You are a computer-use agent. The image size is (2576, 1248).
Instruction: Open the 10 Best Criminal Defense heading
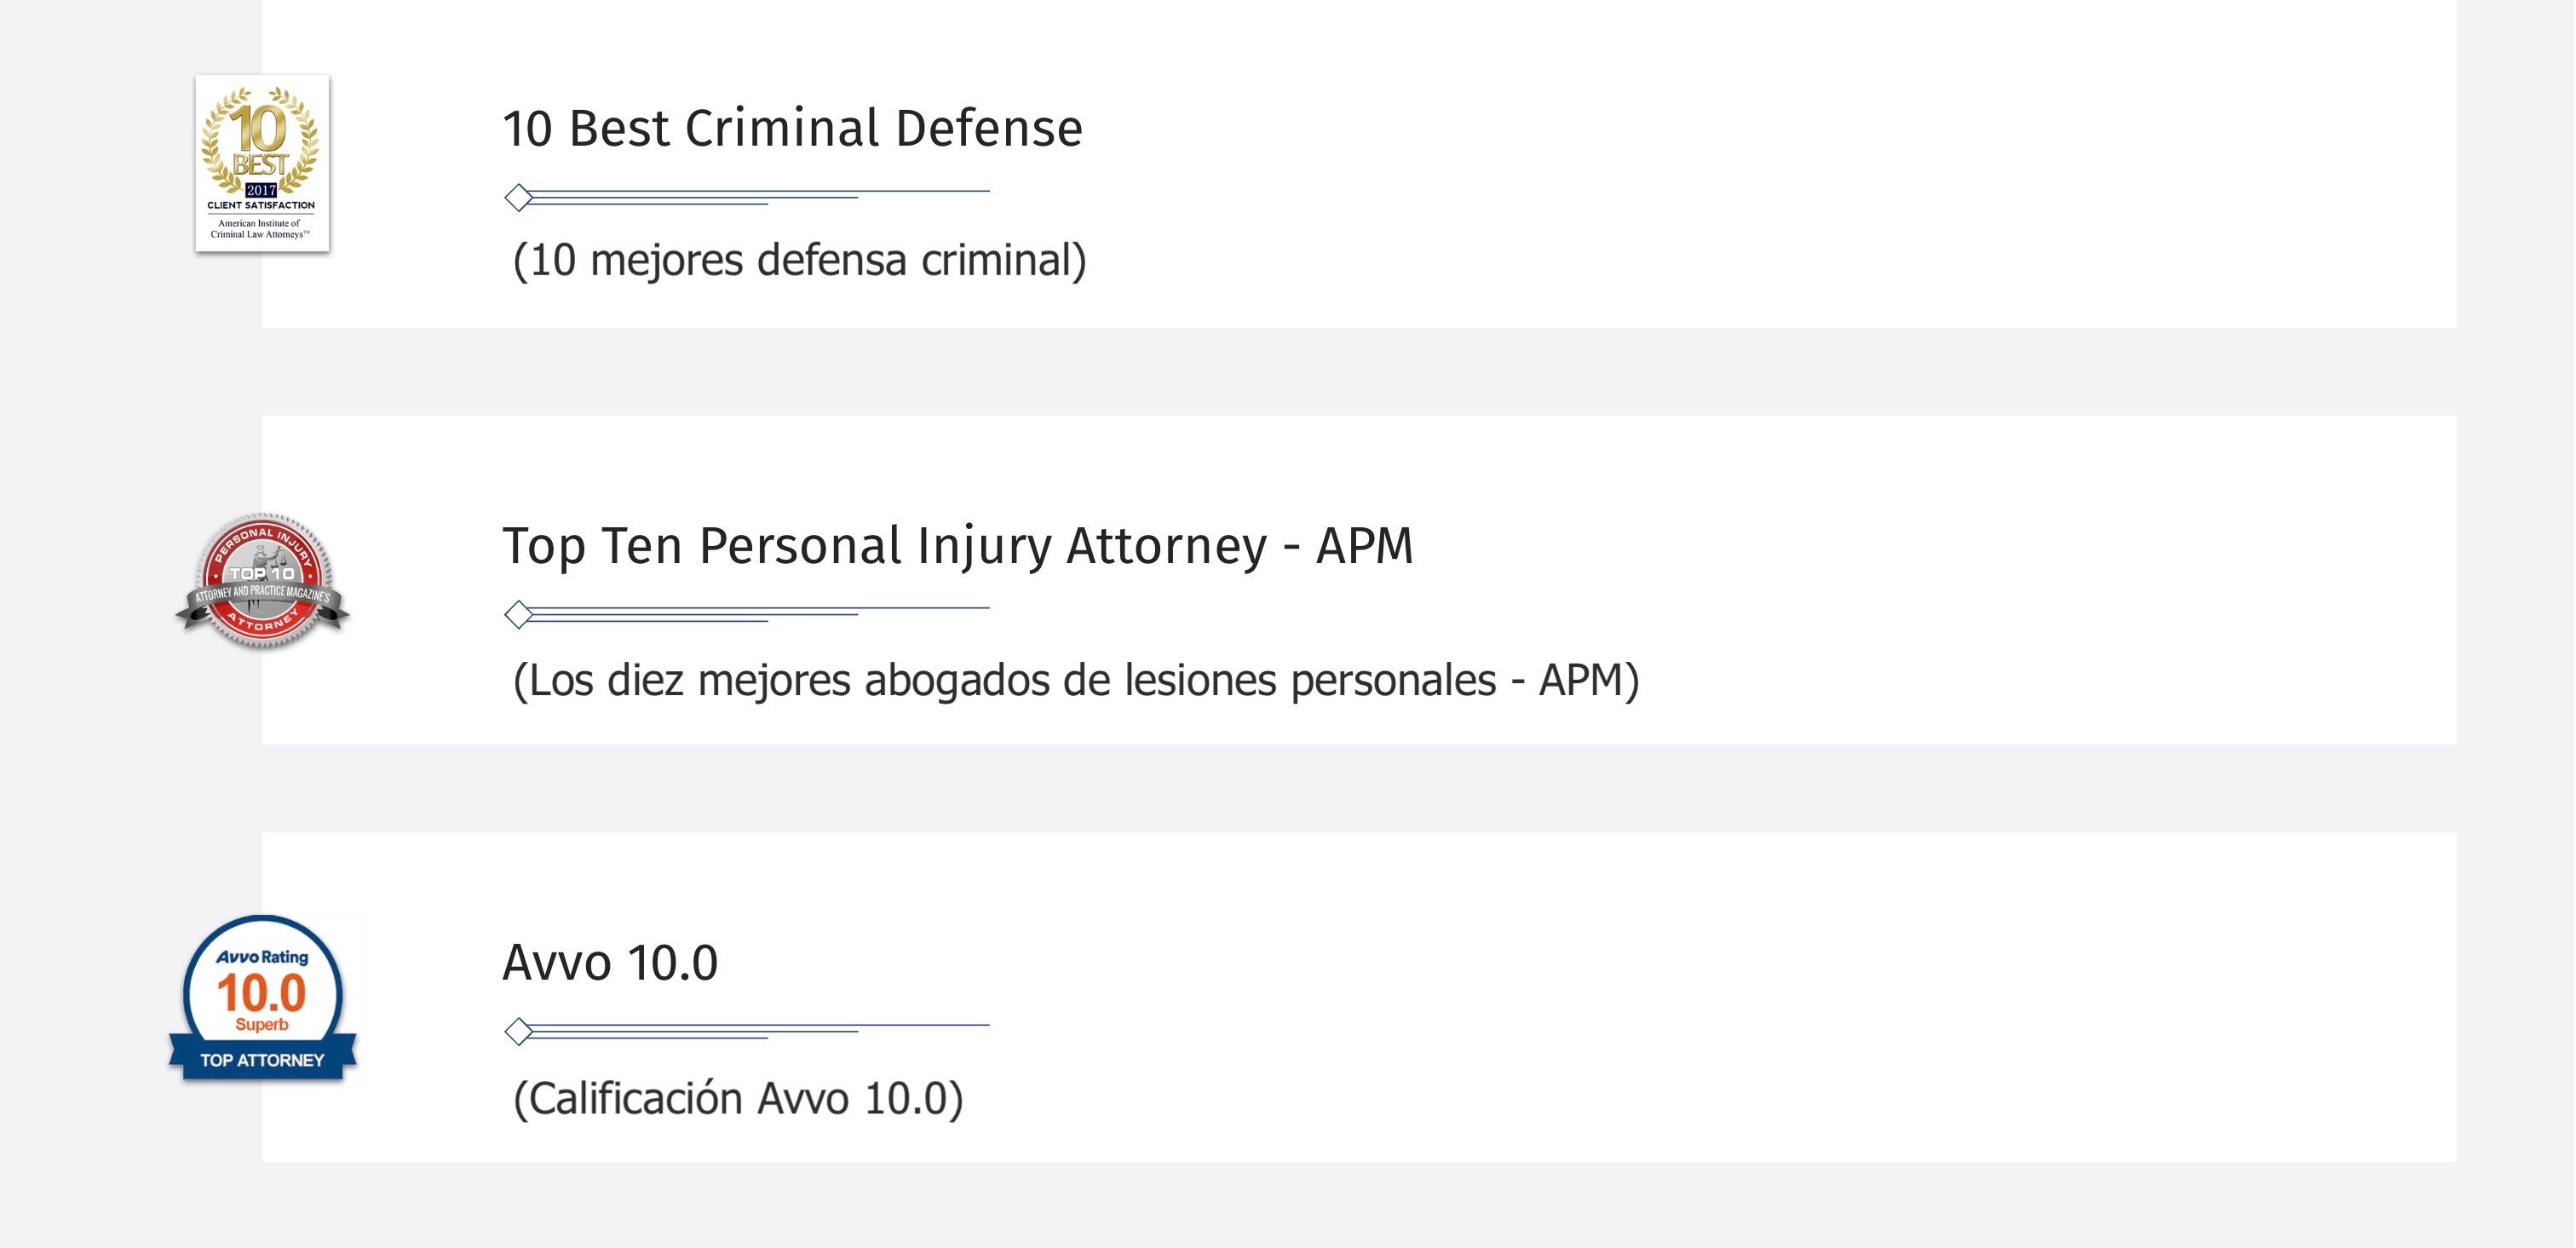(792, 128)
